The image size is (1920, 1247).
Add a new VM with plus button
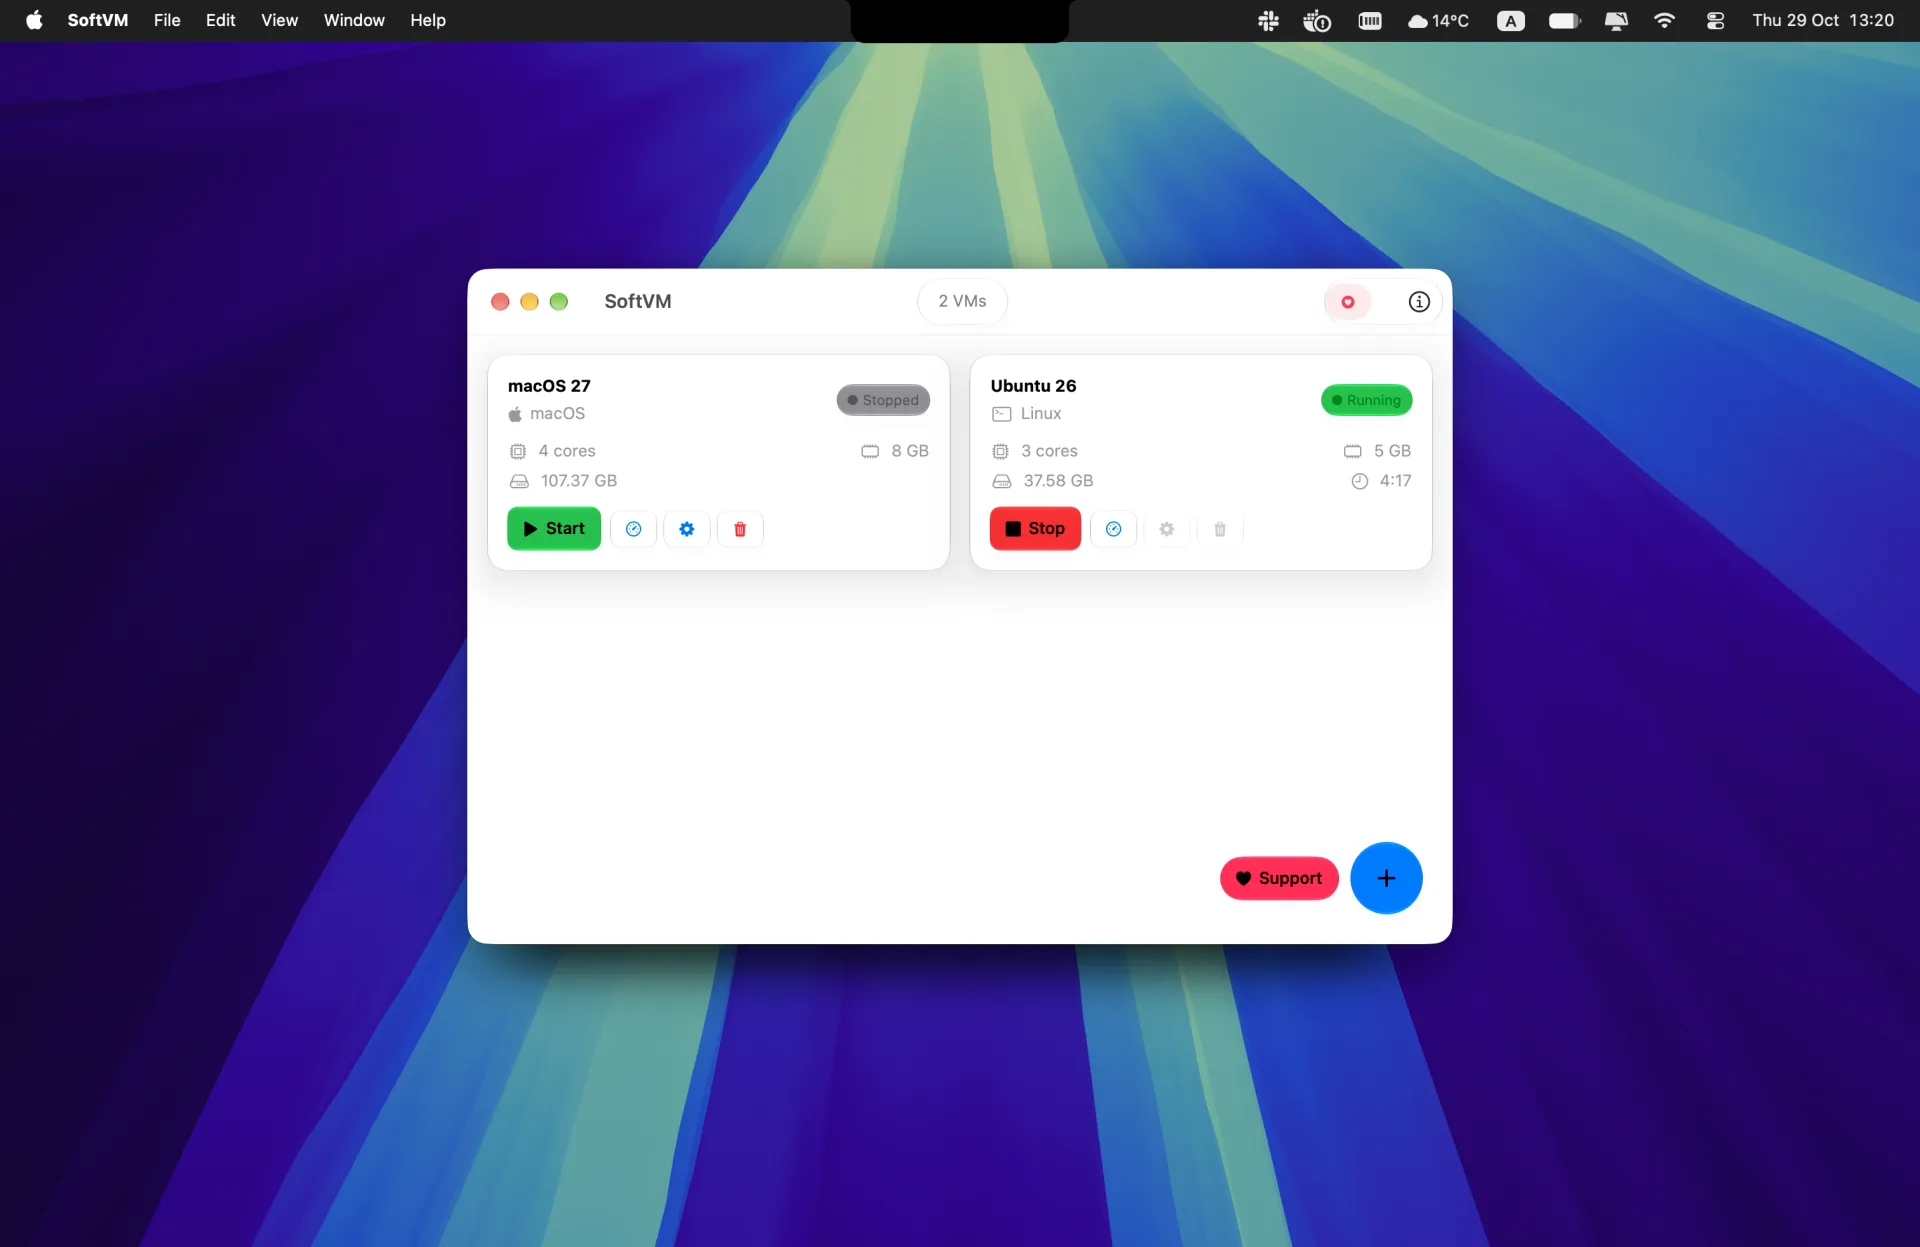click(x=1386, y=878)
